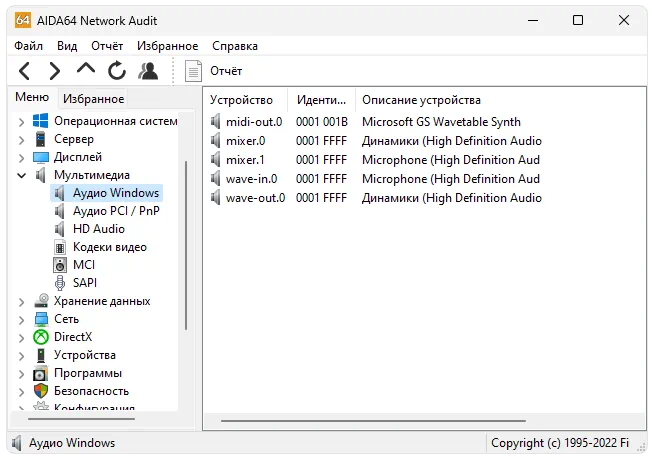Screen dimensions: 652x460
Task: Click the speaker icon beside HD Audio
Action: coord(60,229)
